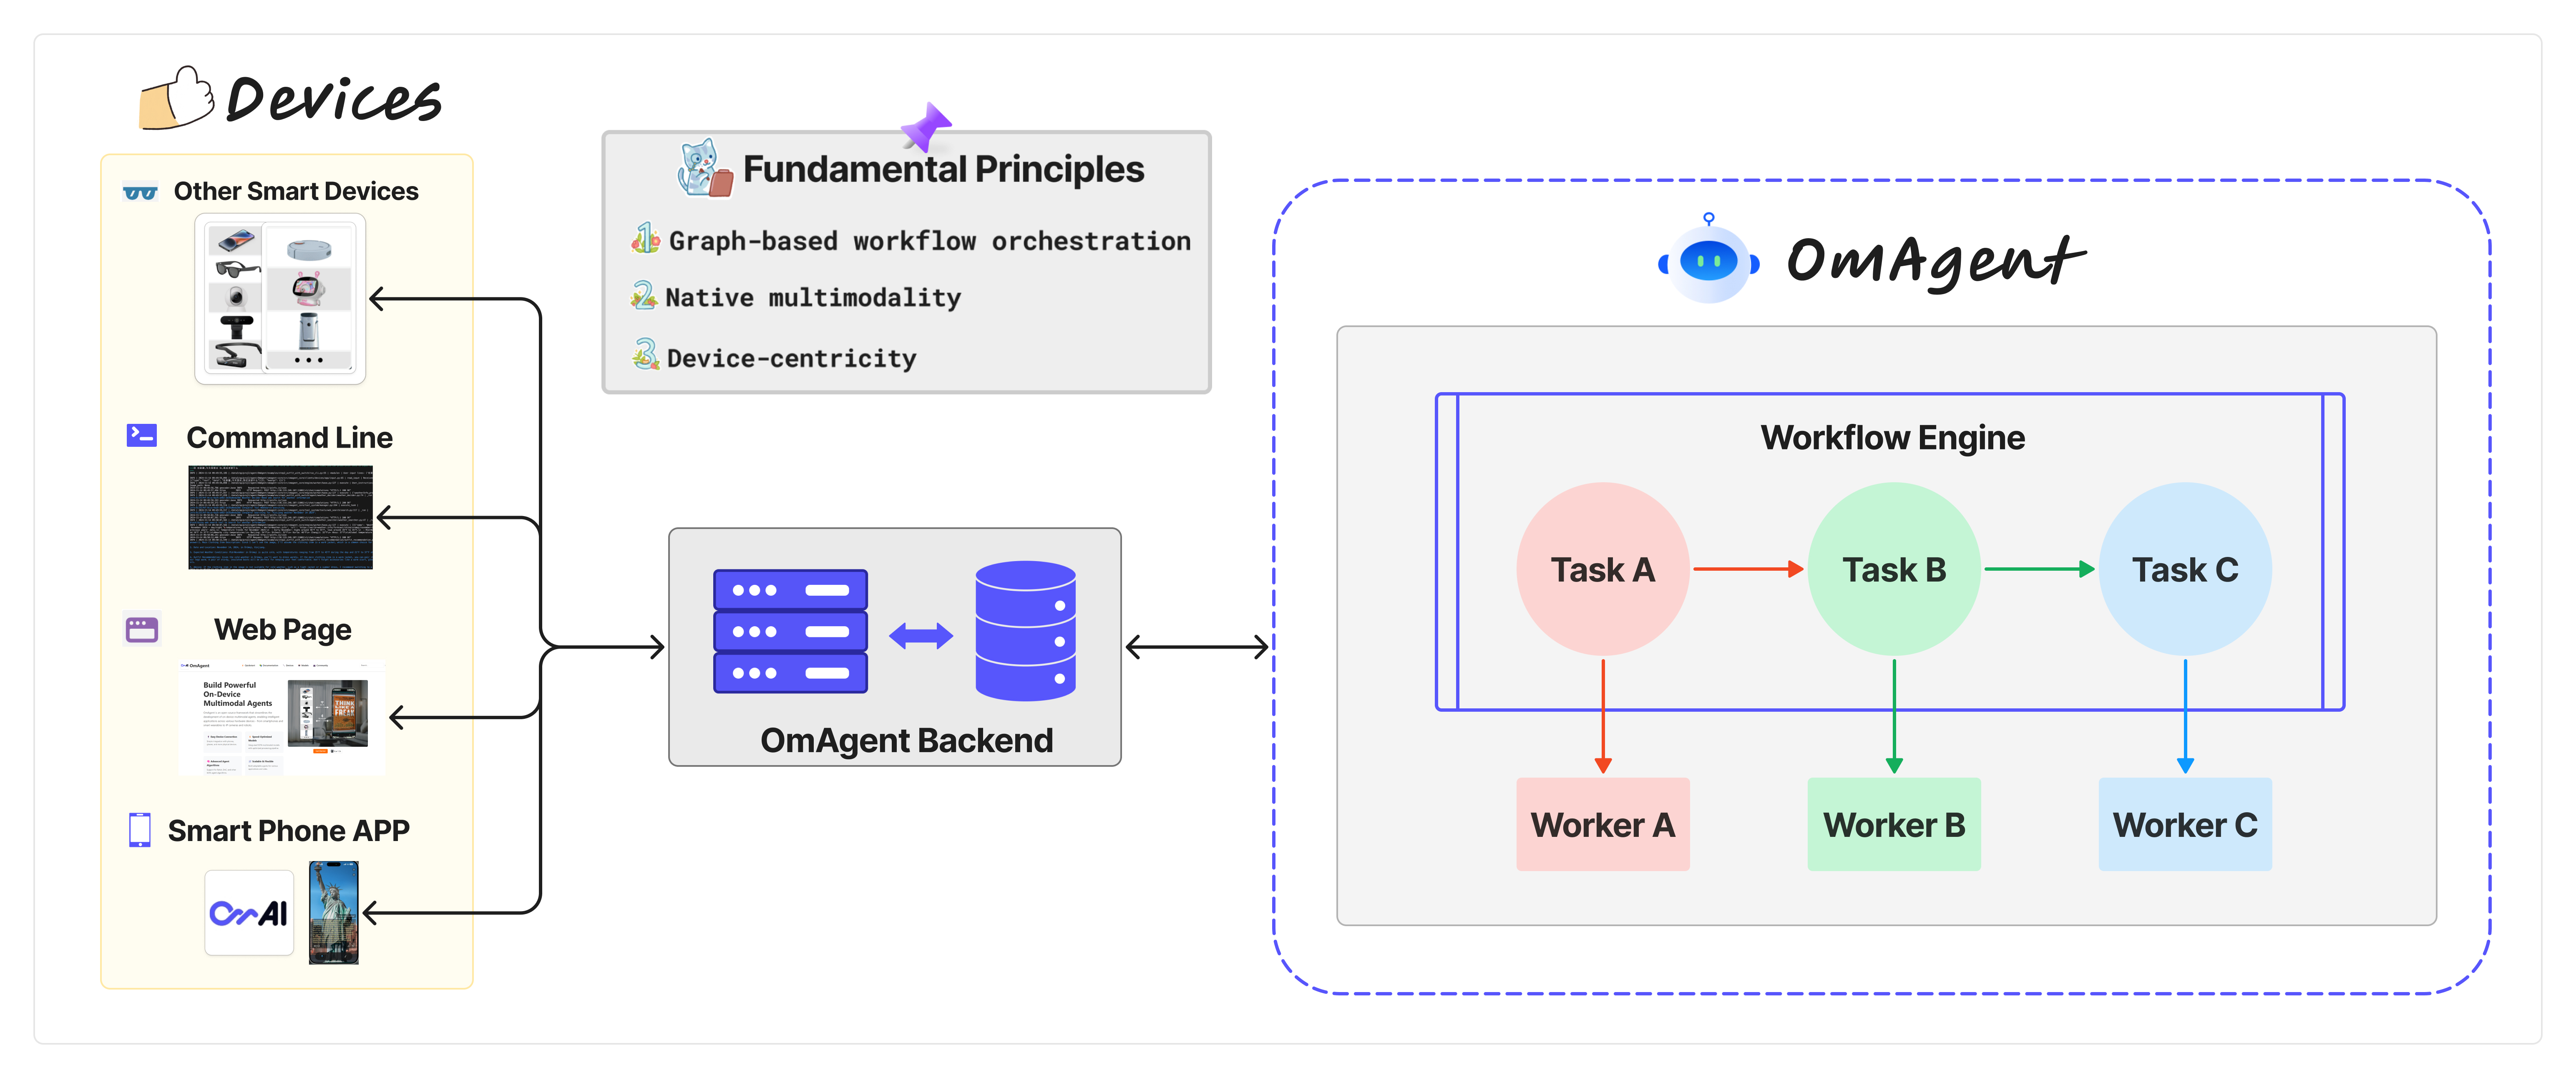Click the Fundamental Principles heading
Screen dimensions: 2576x1078
click(x=943, y=169)
